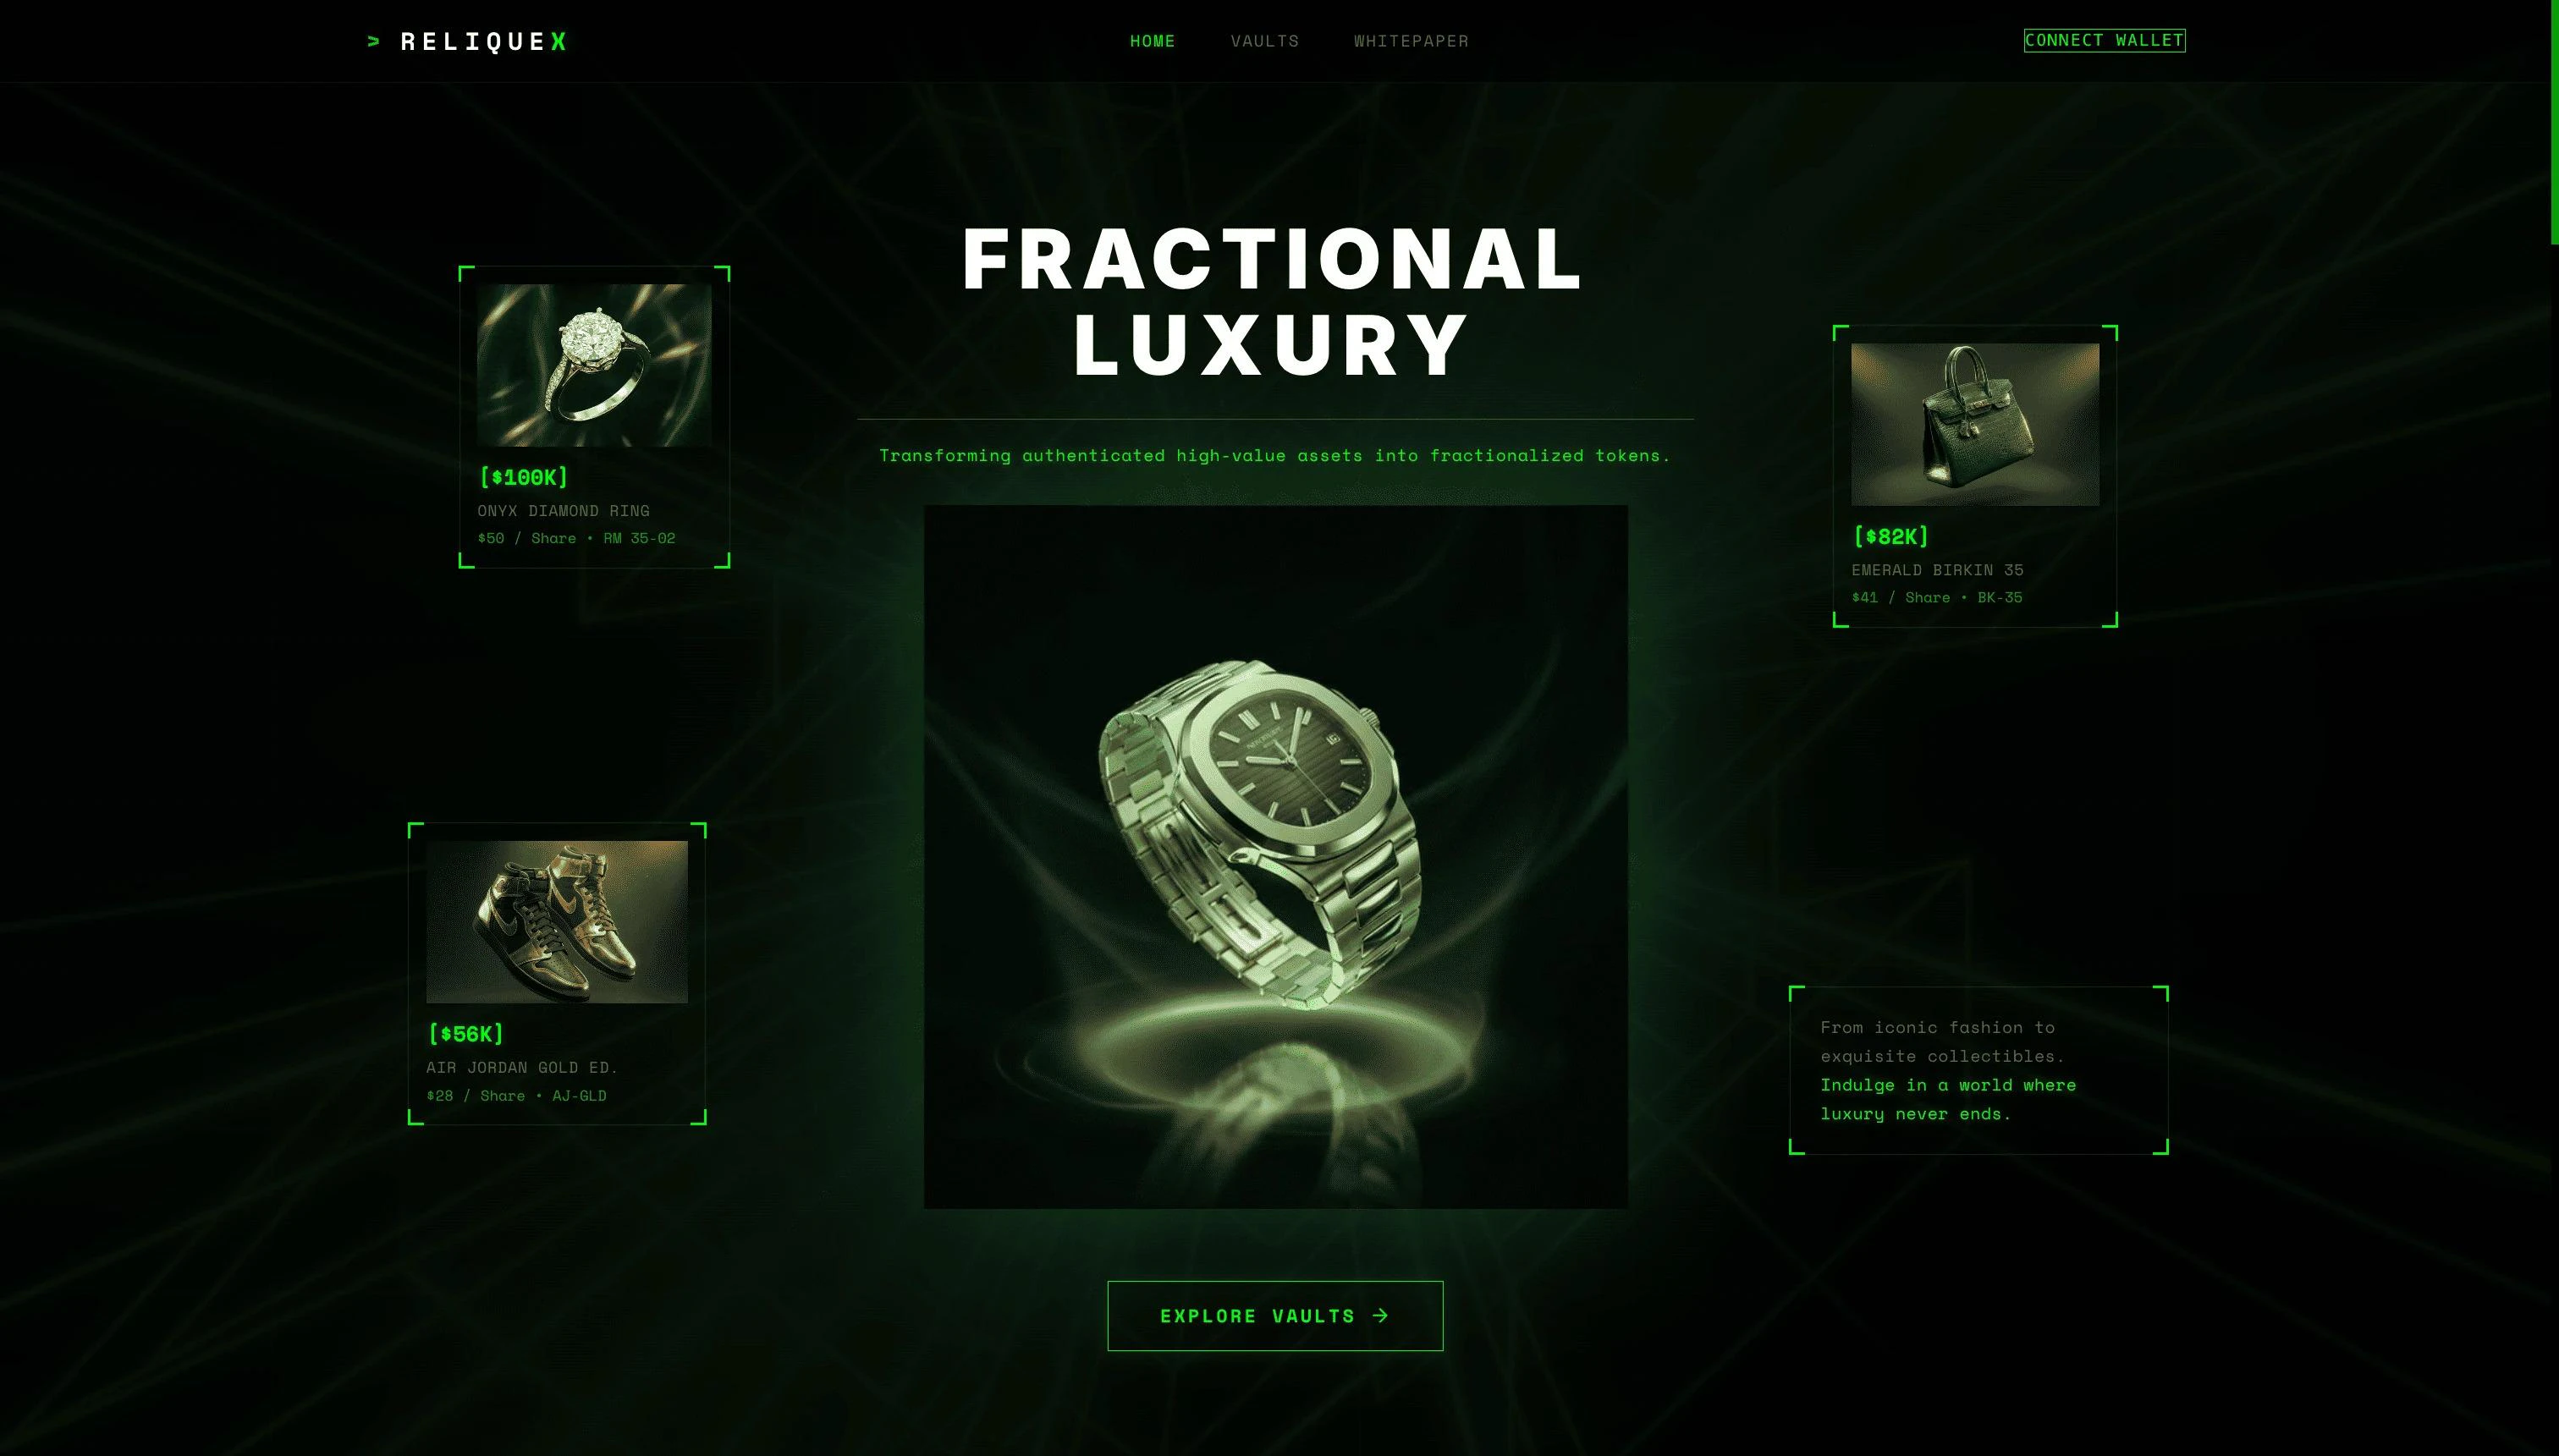Go to the Vaults page
The height and width of the screenshot is (1456, 2559).
coord(1264,41)
